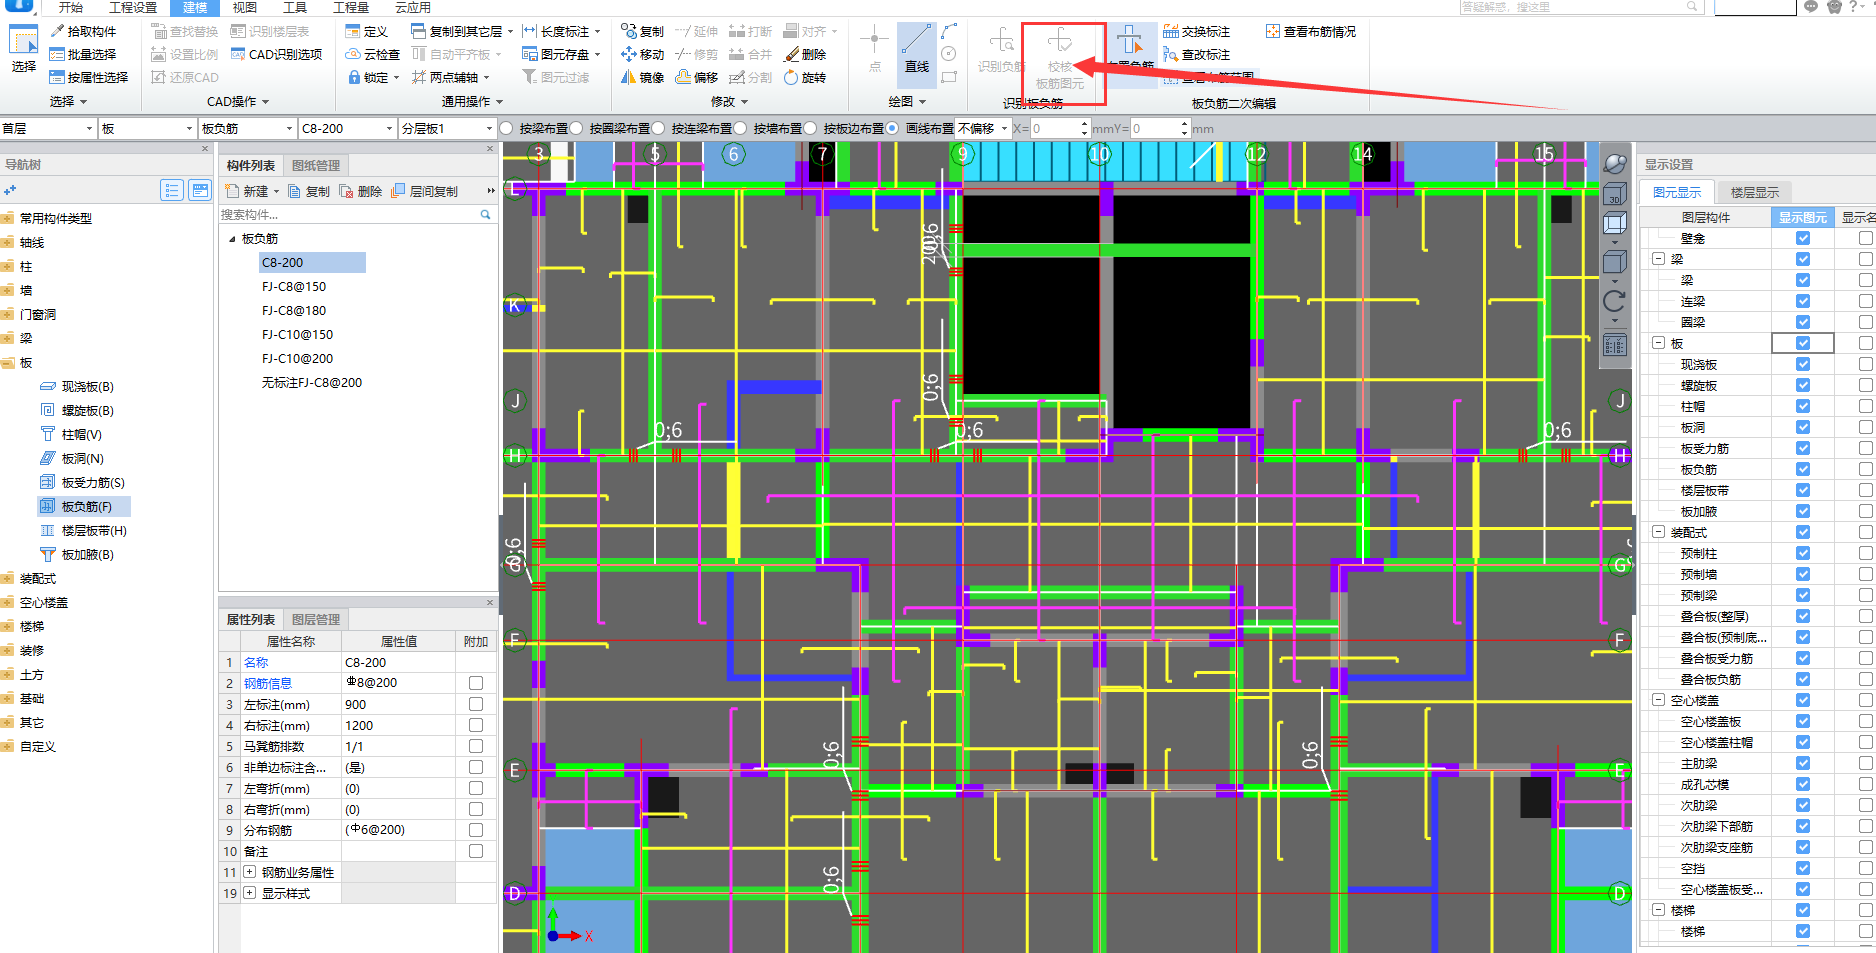The width and height of the screenshot is (1876, 953).
Task: Open the C8-200 component dropdown
Action: pyautogui.click(x=347, y=129)
